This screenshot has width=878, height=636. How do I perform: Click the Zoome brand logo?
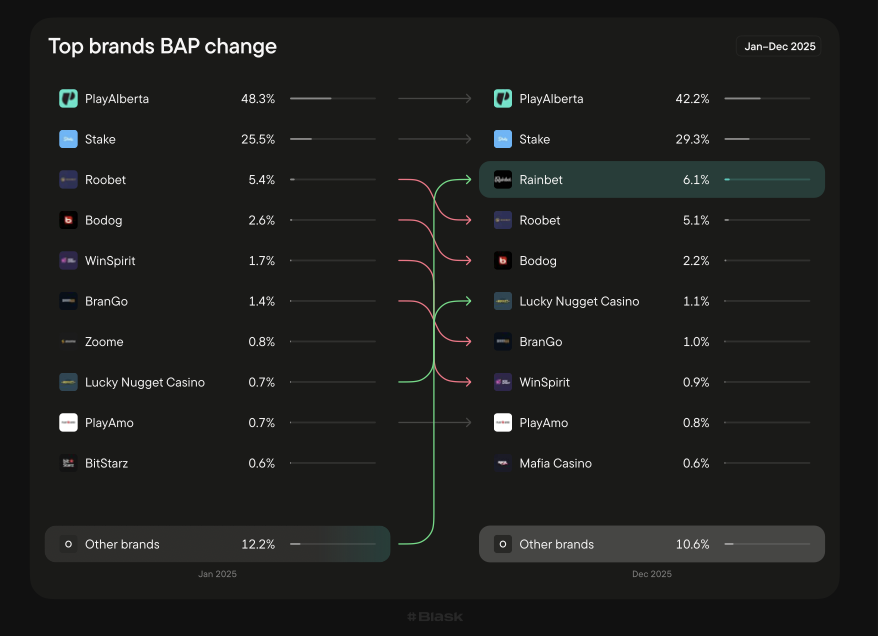(x=68, y=342)
